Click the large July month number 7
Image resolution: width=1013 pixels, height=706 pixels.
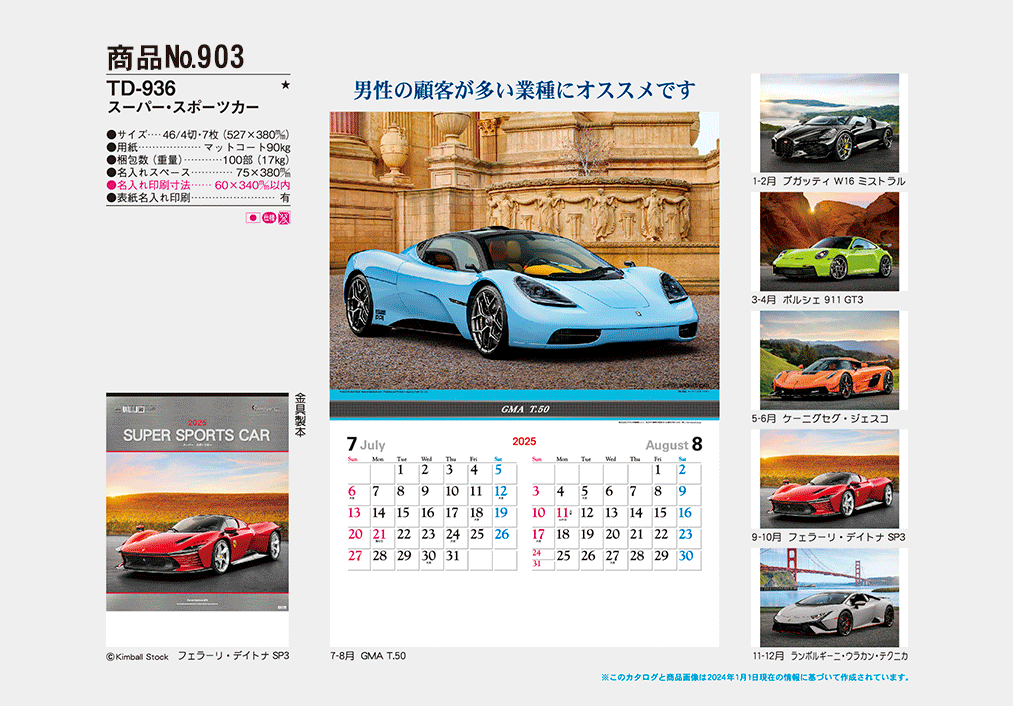tap(352, 443)
